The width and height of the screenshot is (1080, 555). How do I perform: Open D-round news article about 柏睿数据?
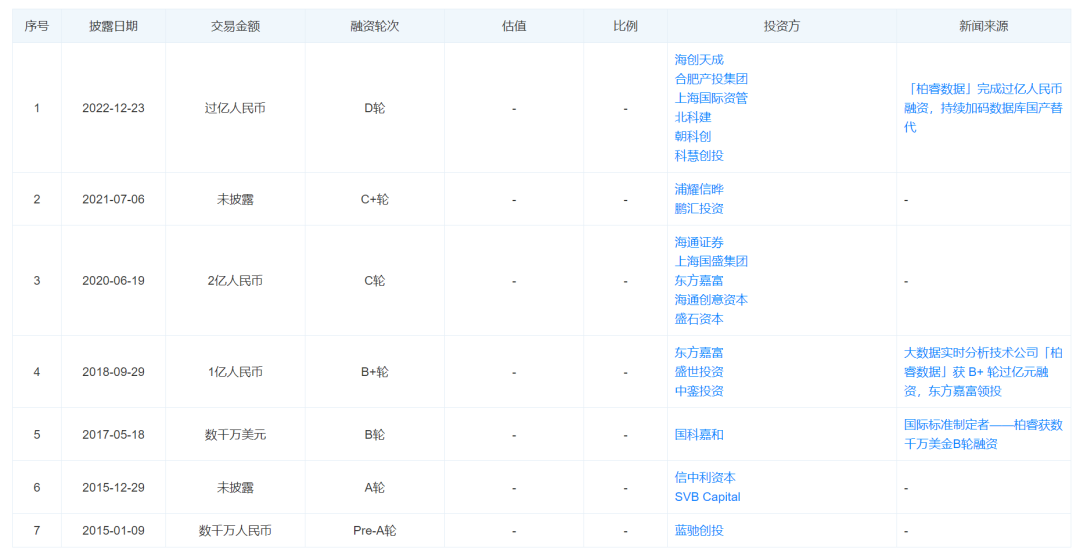pos(983,108)
